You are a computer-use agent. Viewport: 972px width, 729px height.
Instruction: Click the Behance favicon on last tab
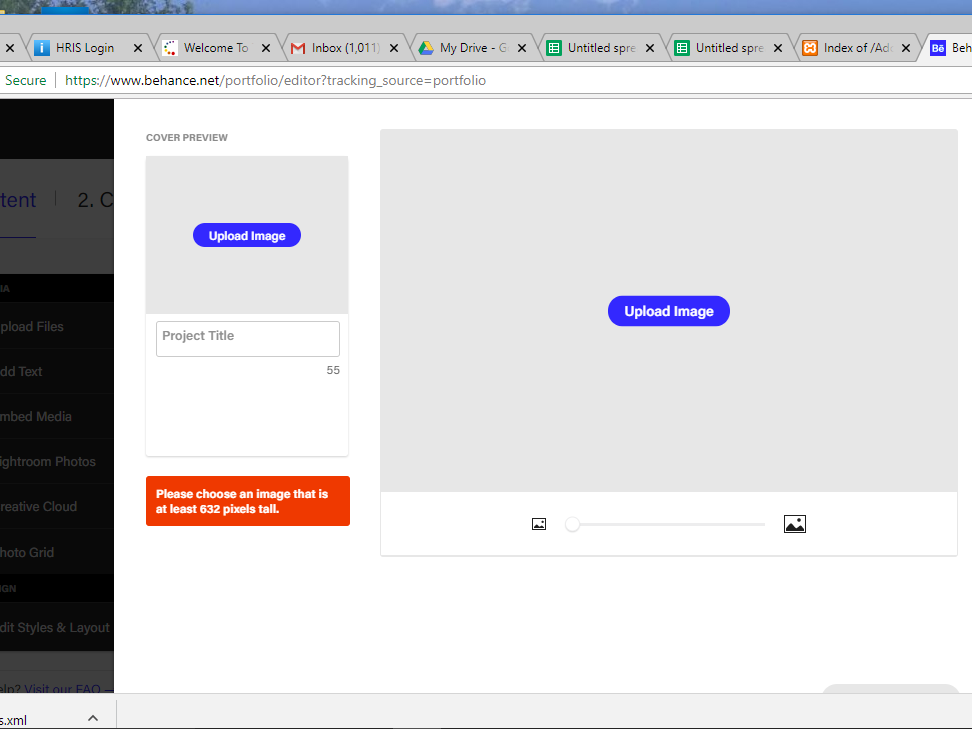point(938,48)
